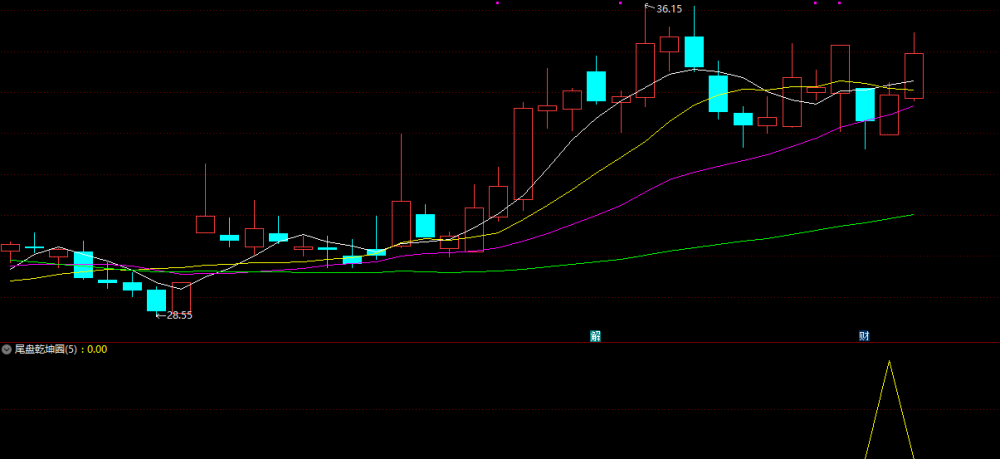Screen dimensions: 1000x459
Task: Expand the 尾盘乾坤圈 indicator dropdown arrow
Action: (7, 349)
